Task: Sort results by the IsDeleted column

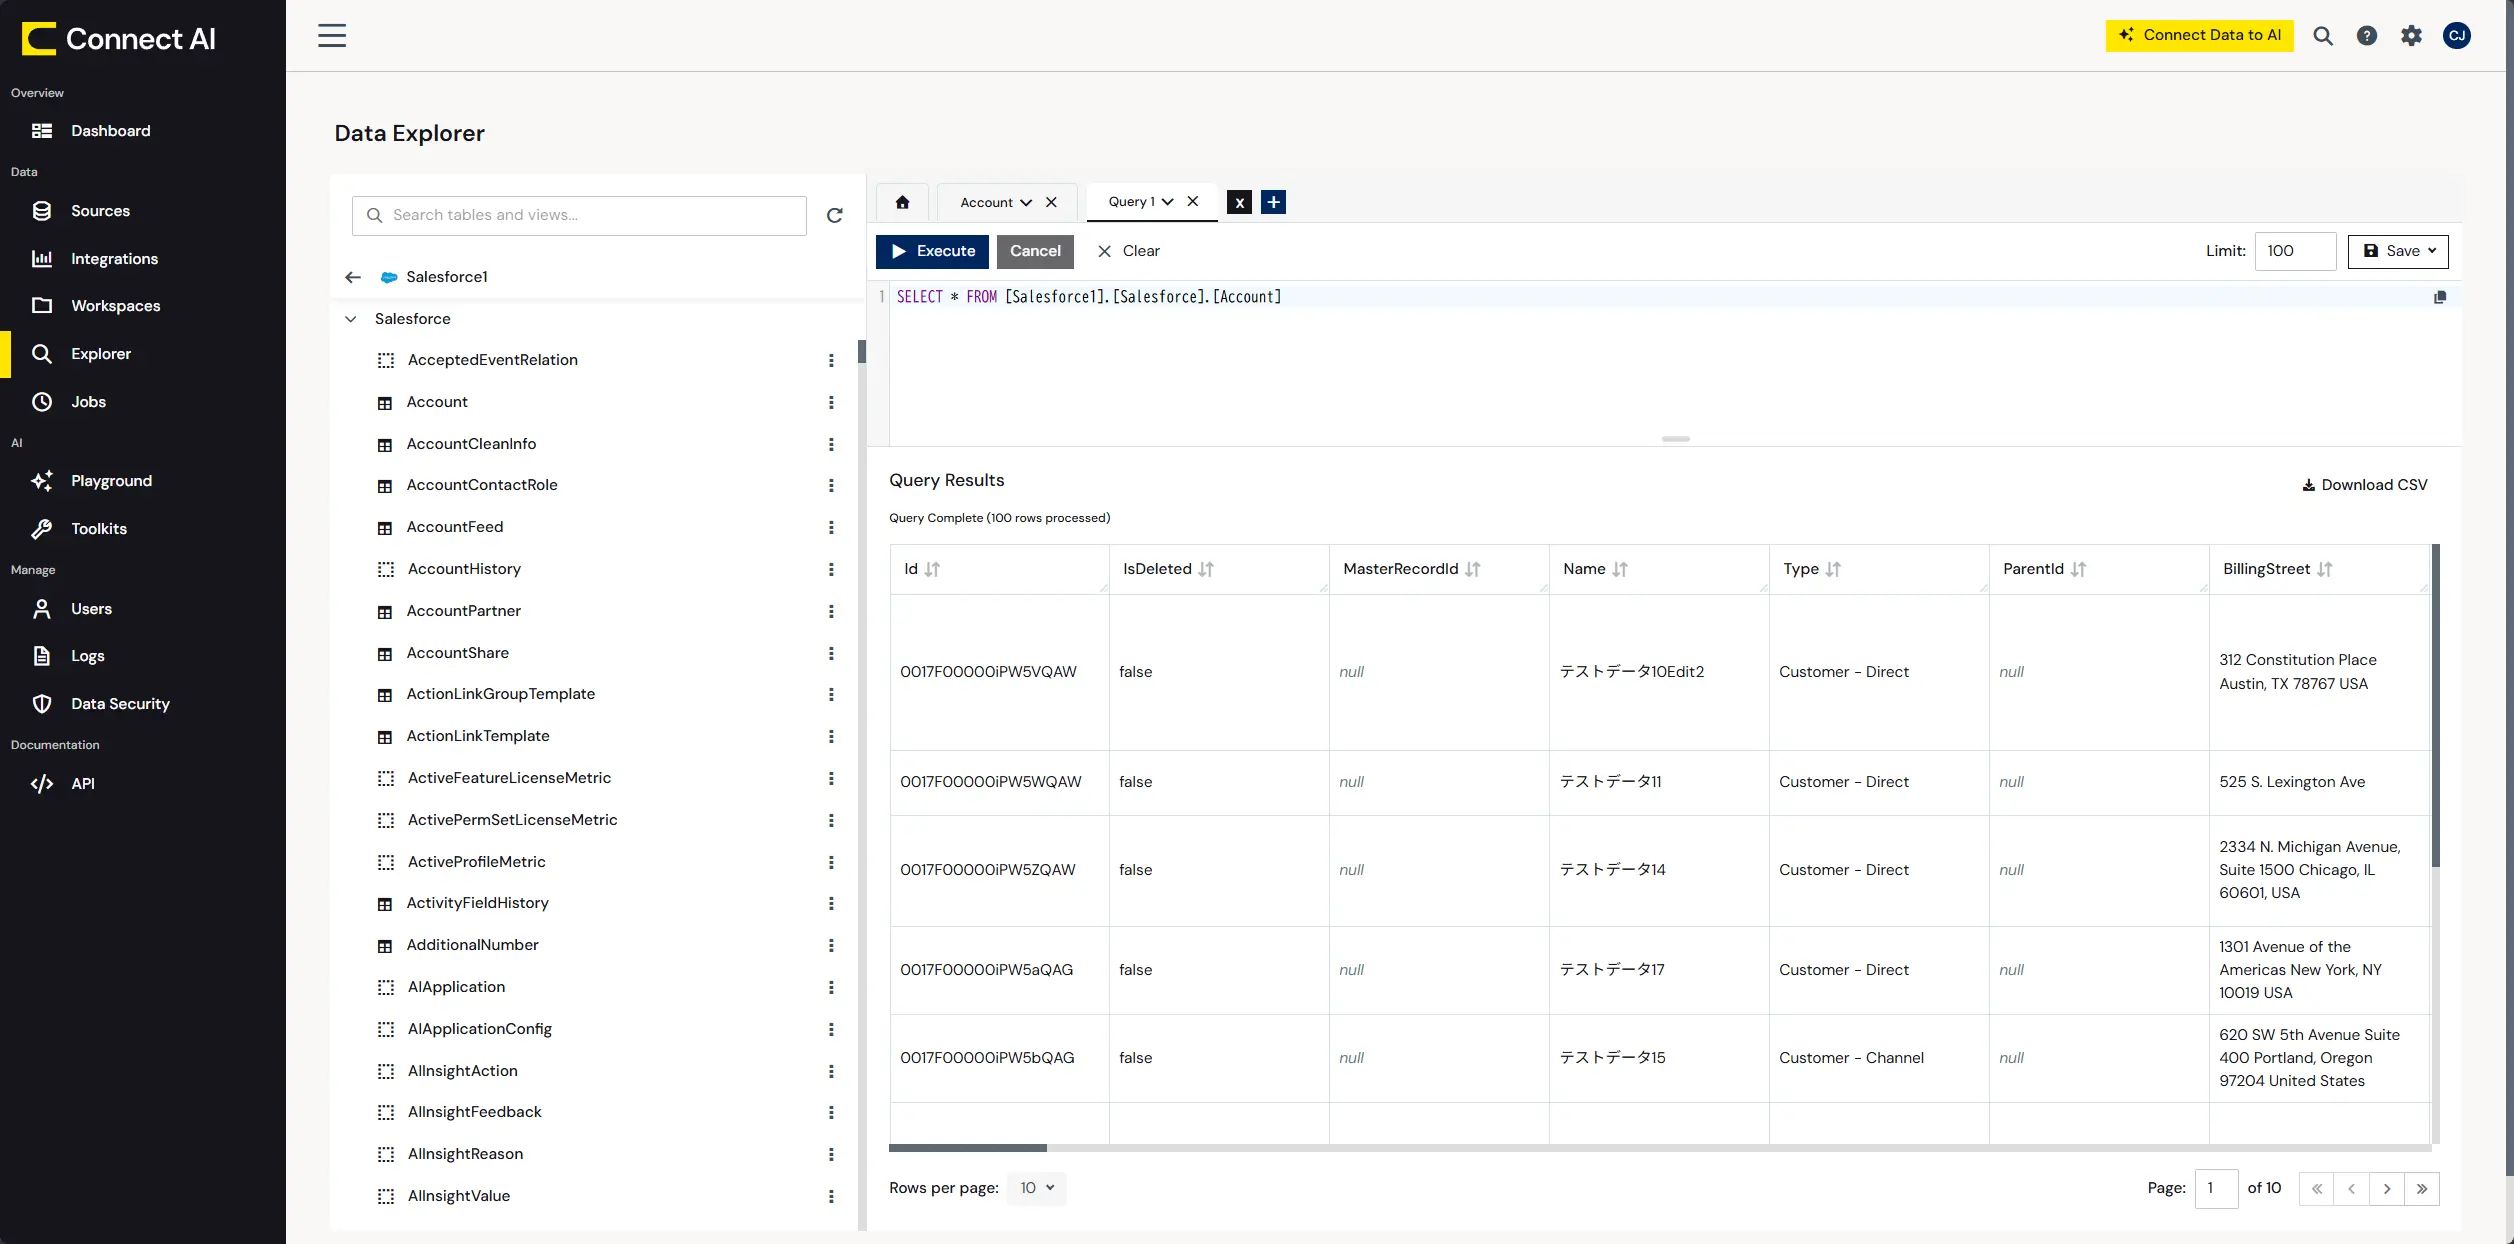Action: pos(1206,569)
